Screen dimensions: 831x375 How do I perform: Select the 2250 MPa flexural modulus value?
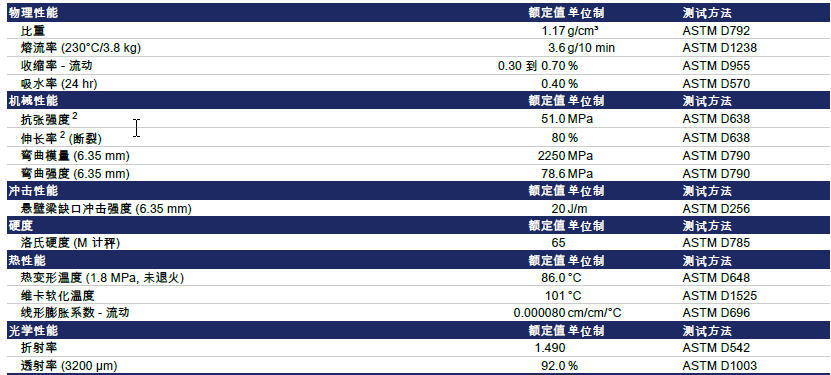coord(565,156)
